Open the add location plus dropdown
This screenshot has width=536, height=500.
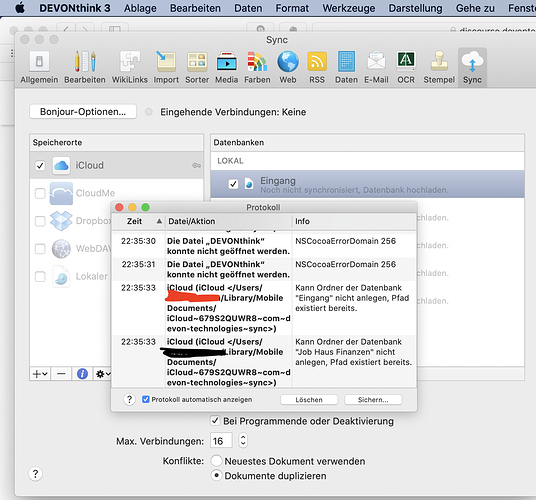[x=40, y=374]
